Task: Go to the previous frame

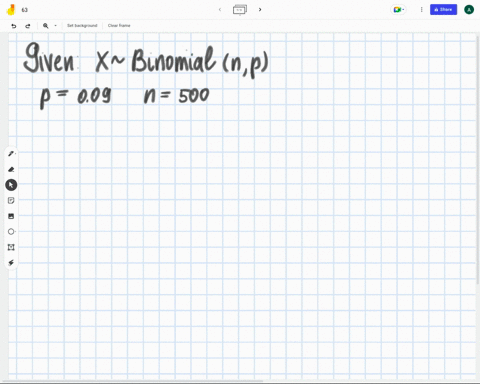Action: [220, 10]
